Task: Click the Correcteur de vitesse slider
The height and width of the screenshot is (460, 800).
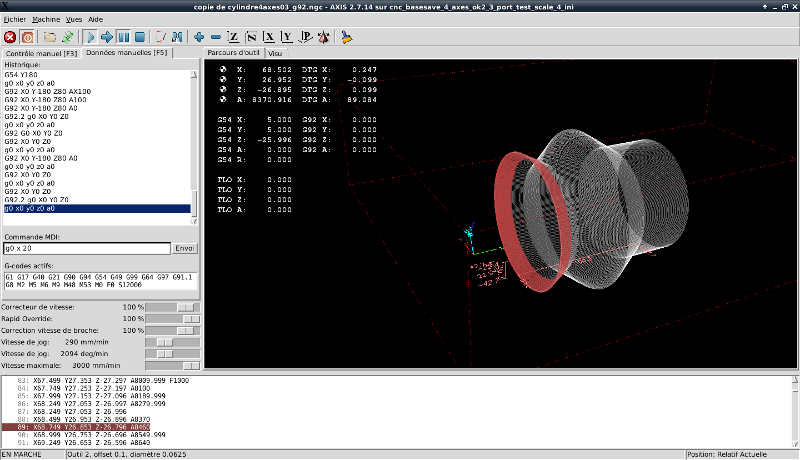Action: pos(184,305)
